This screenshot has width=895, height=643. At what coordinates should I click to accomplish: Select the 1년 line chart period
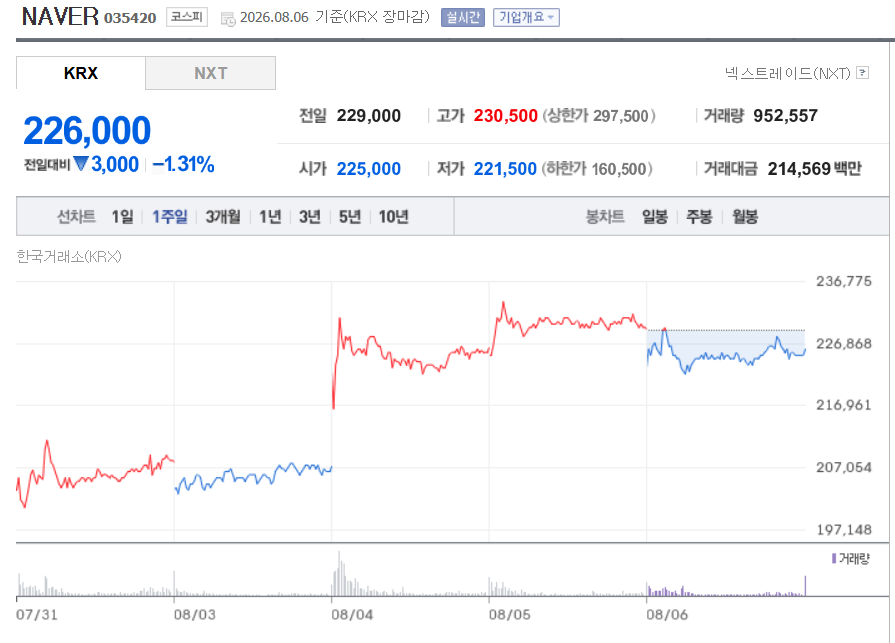(x=270, y=217)
